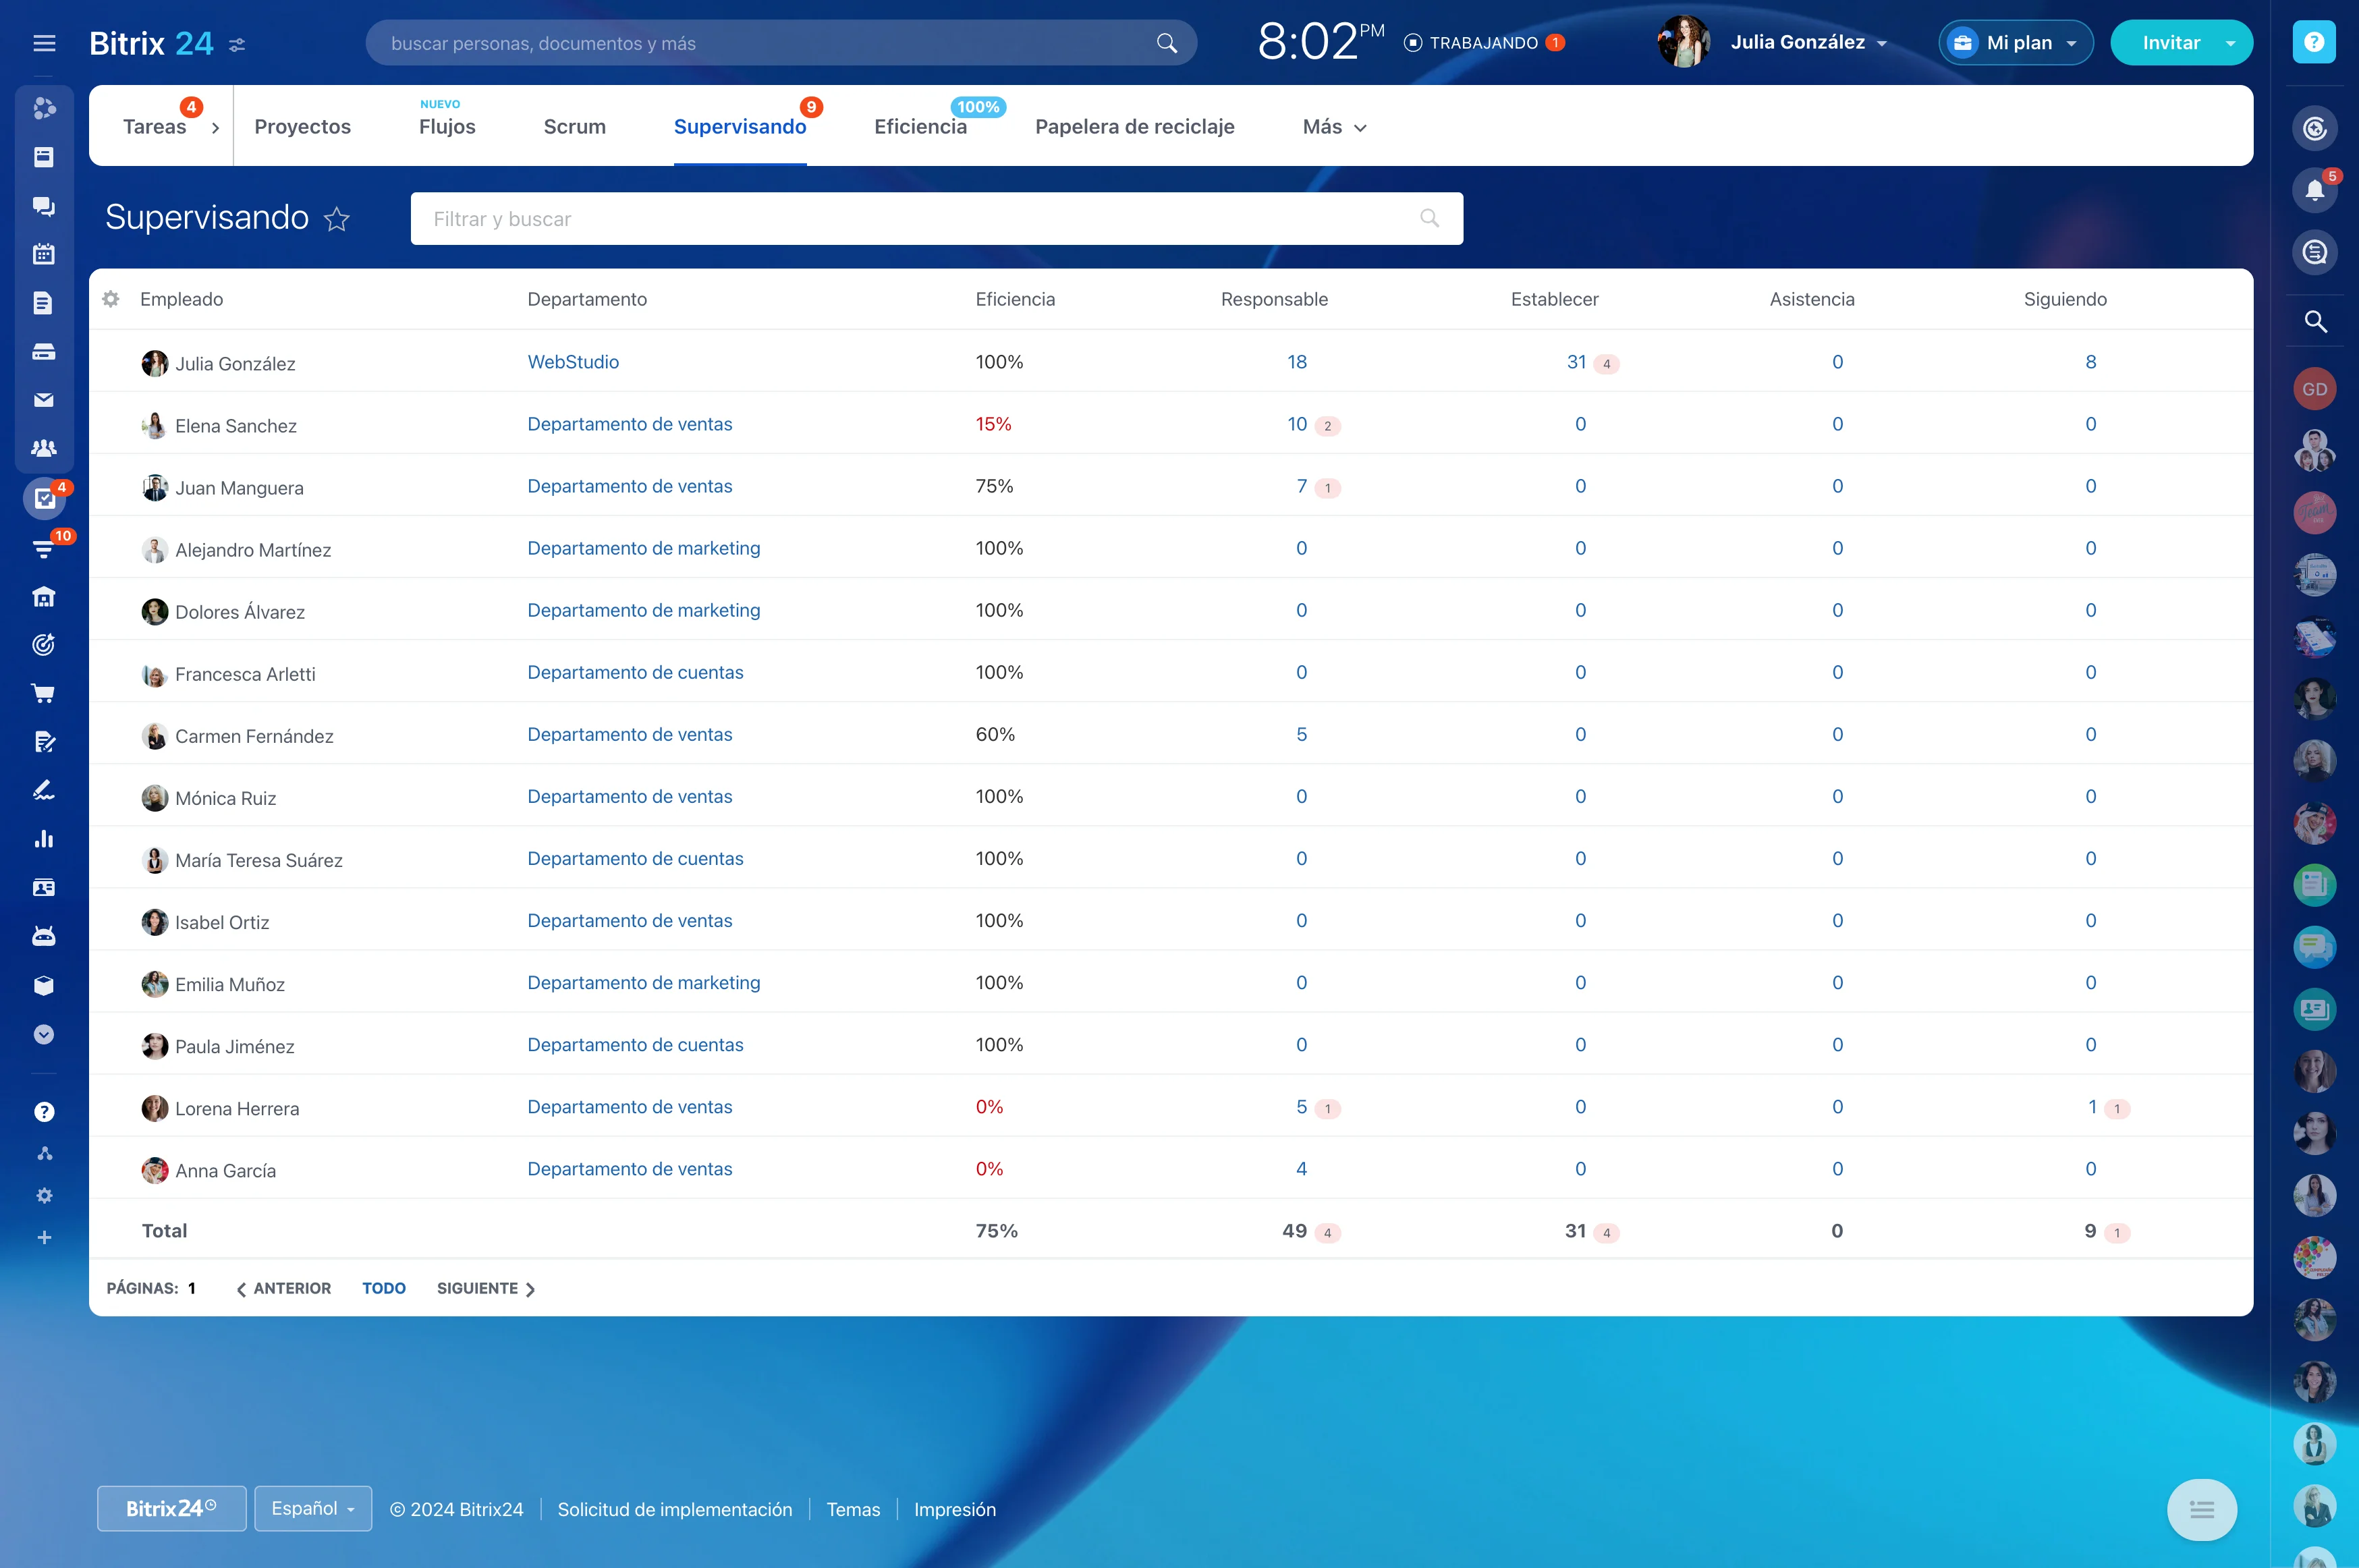Screen dimensions: 2359x1568
Task: Mark Supervisando page as favorite star
Action: pos(337,219)
